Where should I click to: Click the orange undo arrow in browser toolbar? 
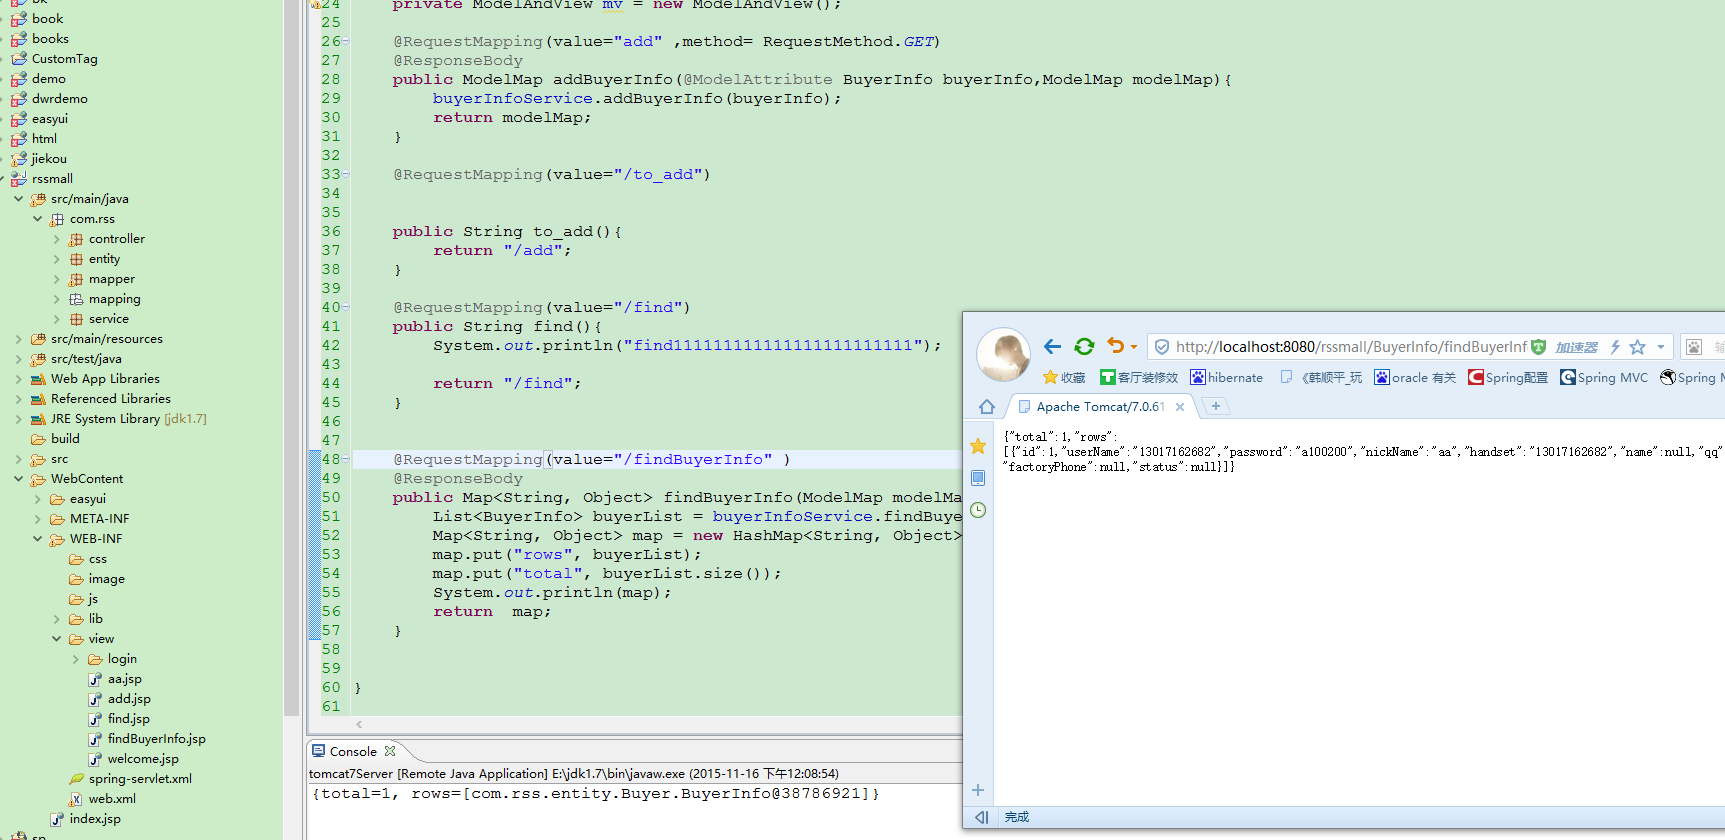(1116, 346)
